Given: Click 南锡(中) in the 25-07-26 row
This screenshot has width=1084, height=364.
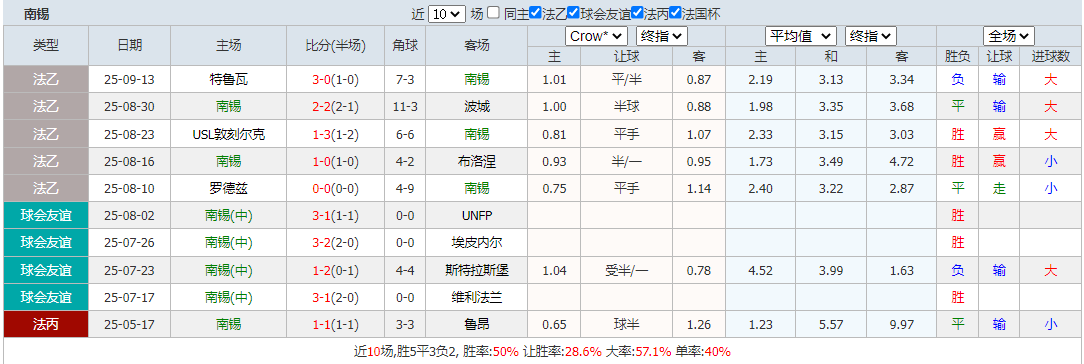Looking at the screenshot, I should 229,242.
